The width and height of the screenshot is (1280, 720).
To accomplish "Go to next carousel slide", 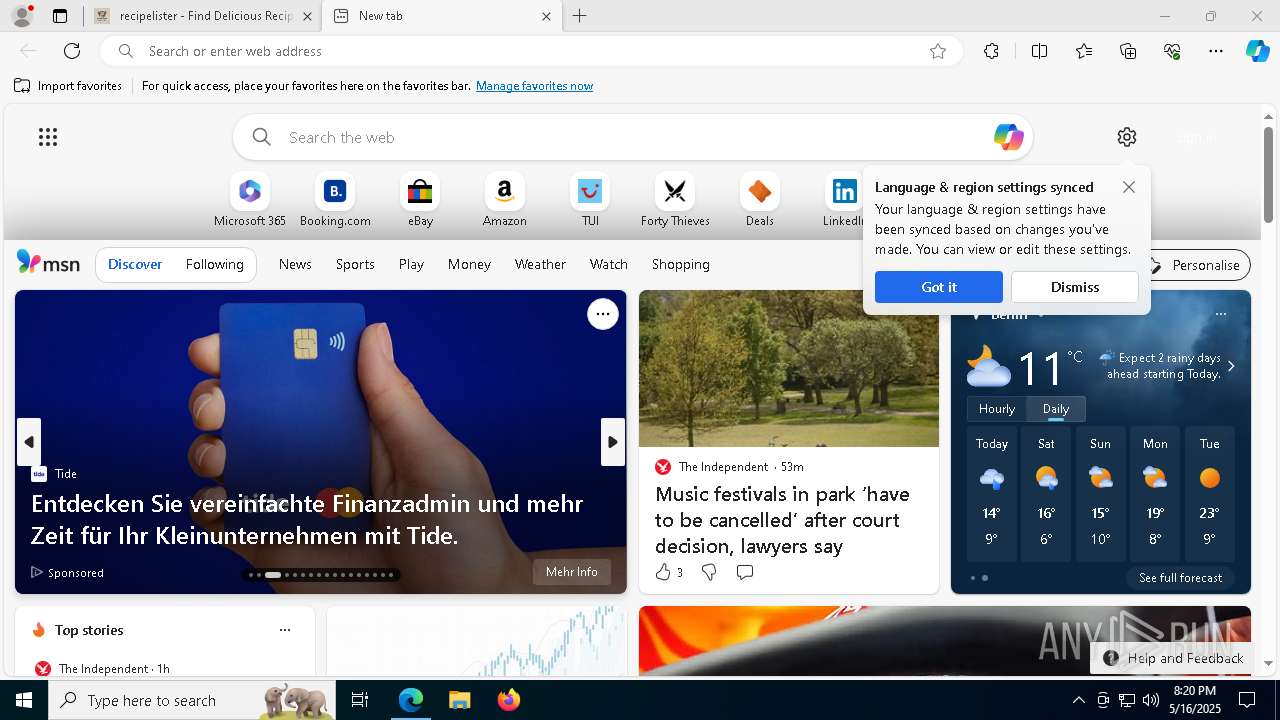I will (x=612, y=442).
